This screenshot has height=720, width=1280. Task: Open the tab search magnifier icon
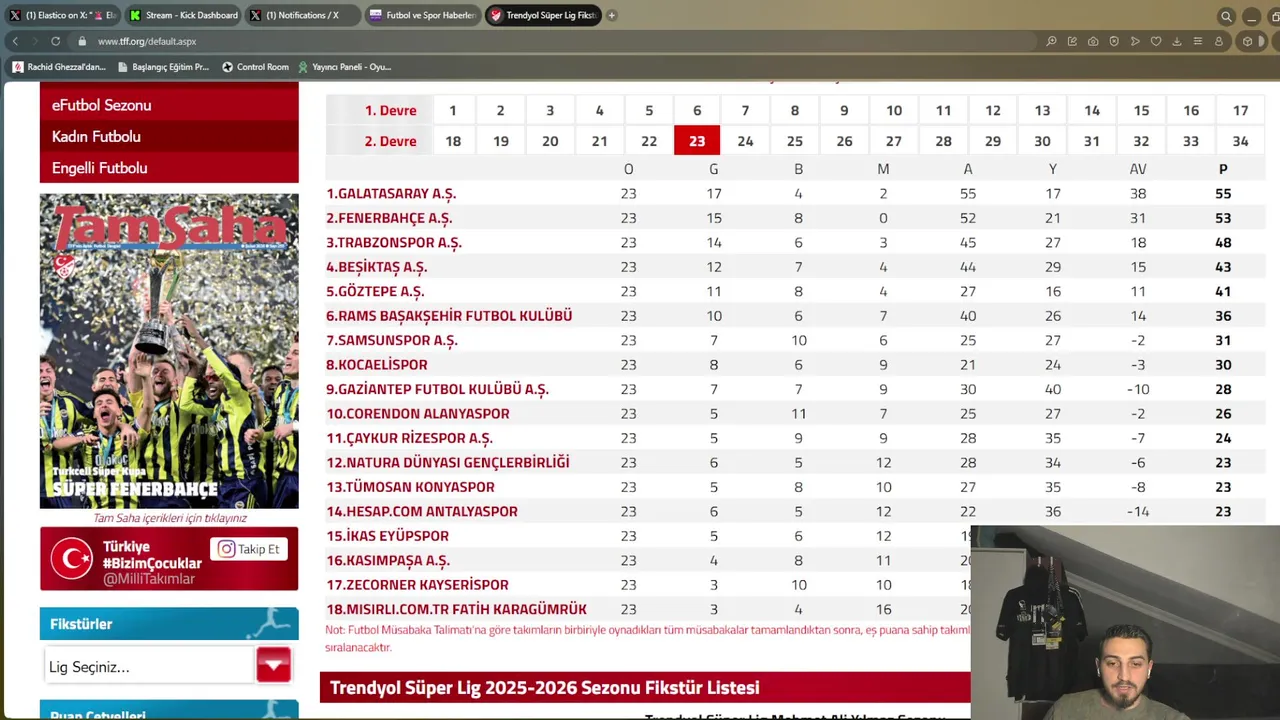coord(1226,16)
